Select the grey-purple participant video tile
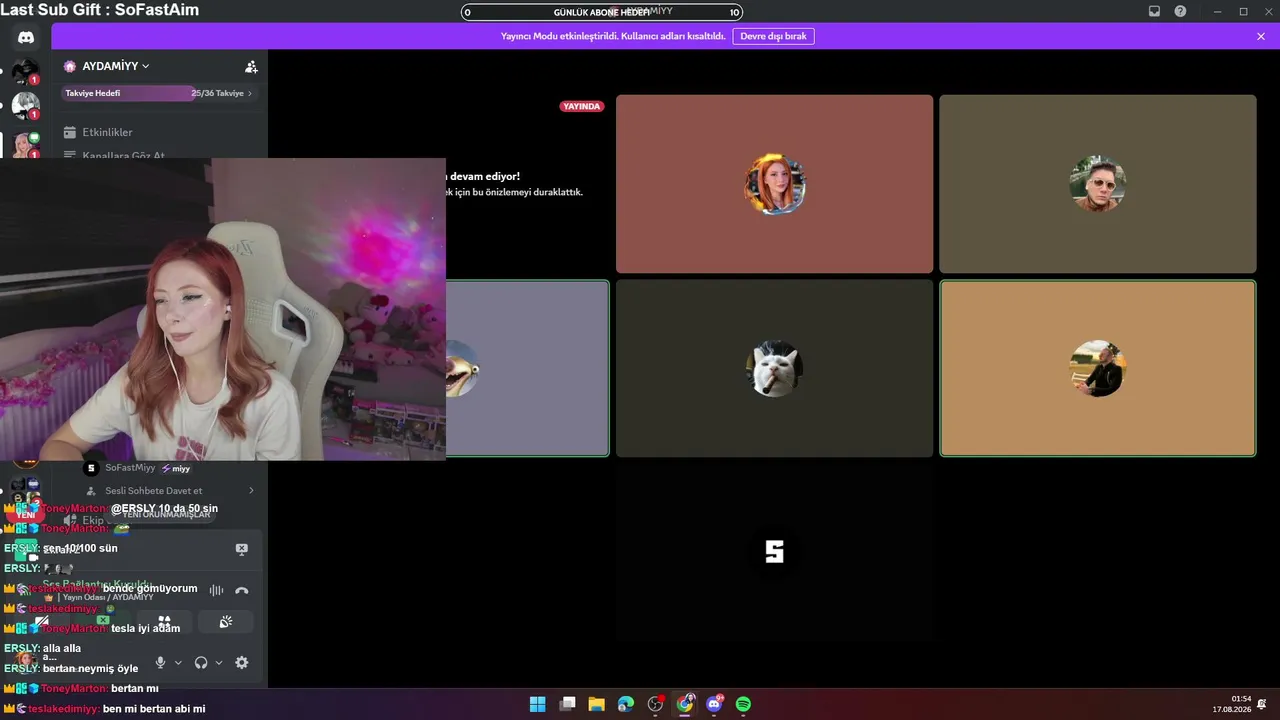Screen dimensions: 1280x720 pyautogui.click(x=527, y=368)
